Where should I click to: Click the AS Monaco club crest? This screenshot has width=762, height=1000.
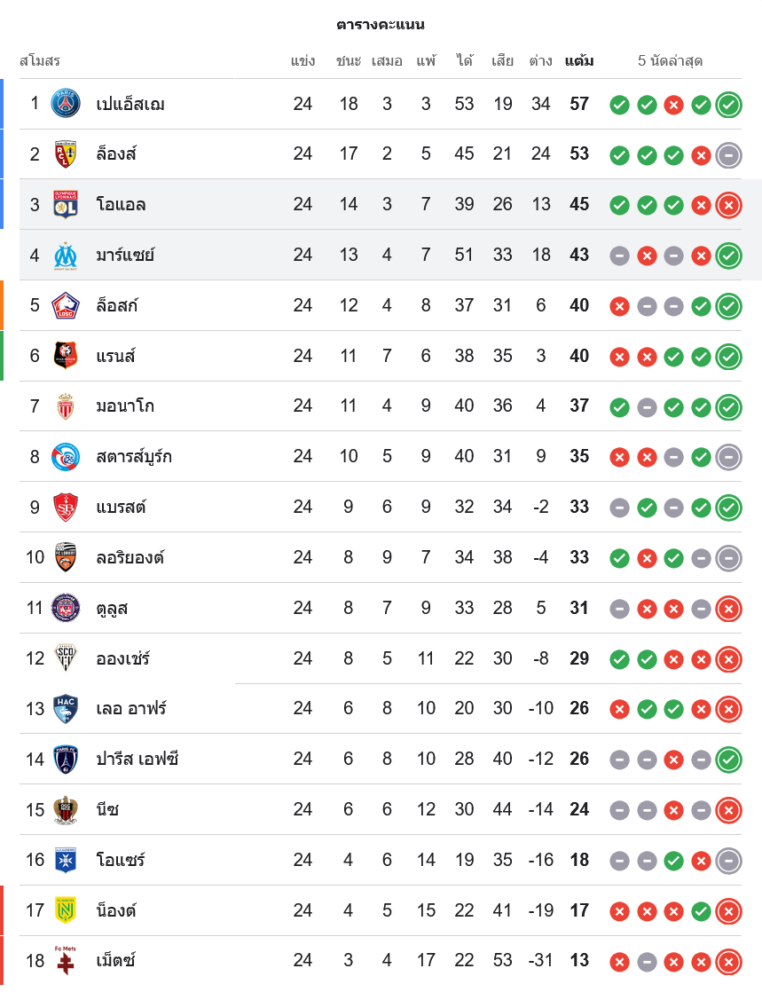click(x=66, y=406)
